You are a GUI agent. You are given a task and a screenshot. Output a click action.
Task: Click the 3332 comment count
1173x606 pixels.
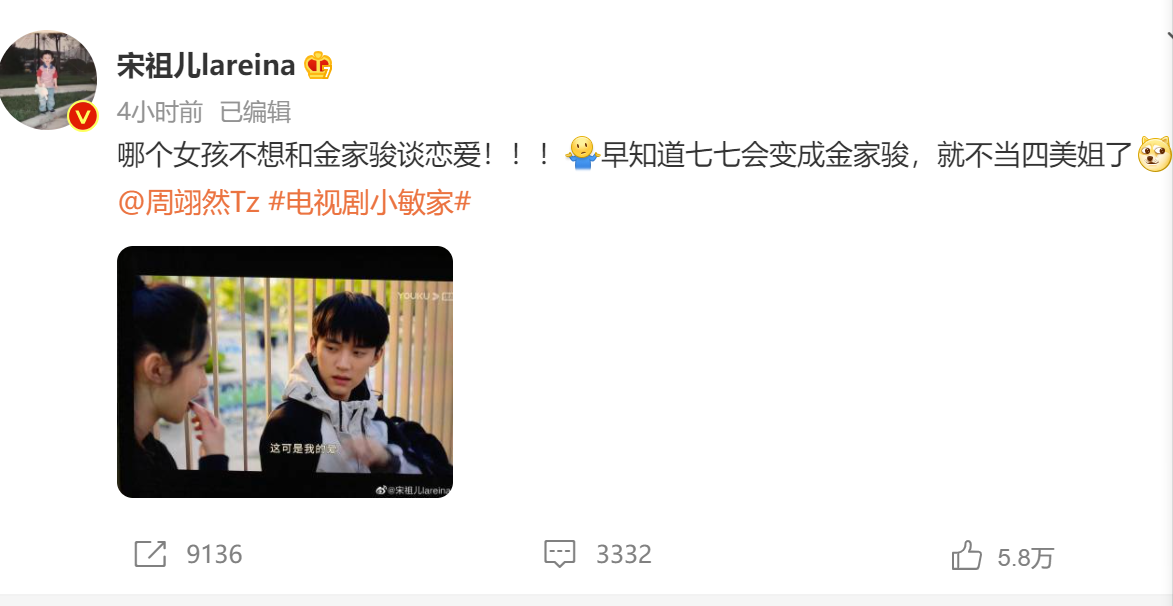(x=624, y=554)
